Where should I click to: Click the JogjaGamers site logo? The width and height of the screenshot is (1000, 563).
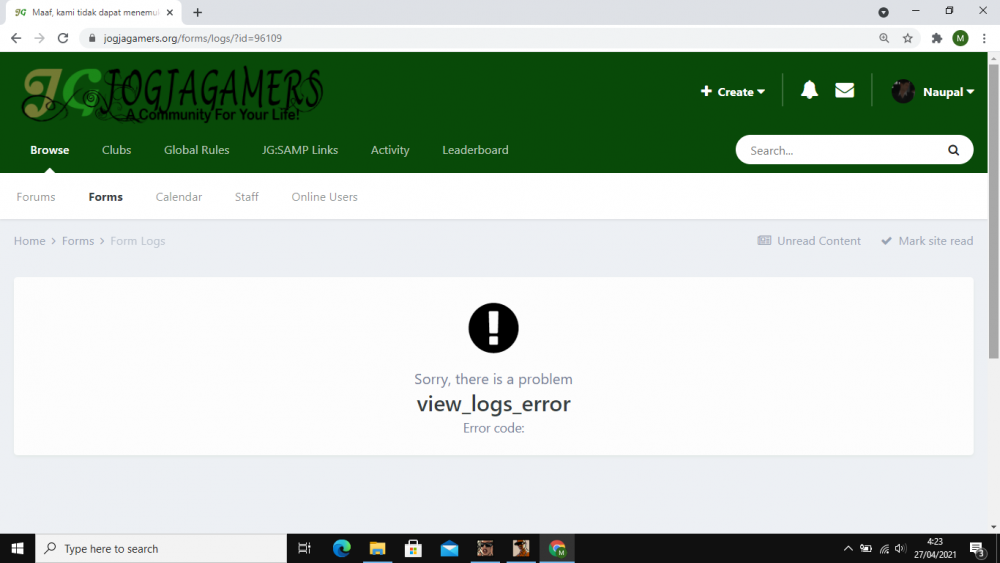(x=172, y=94)
